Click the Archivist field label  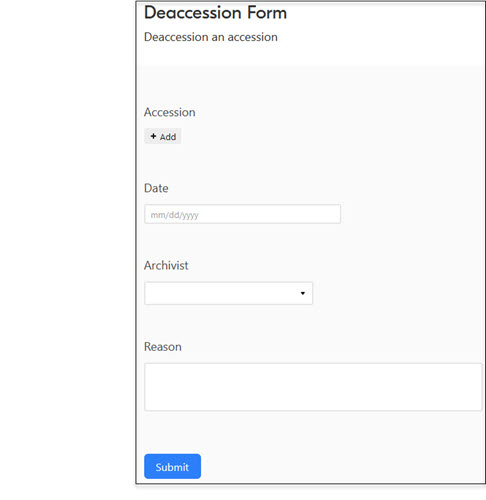coord(166,266)
